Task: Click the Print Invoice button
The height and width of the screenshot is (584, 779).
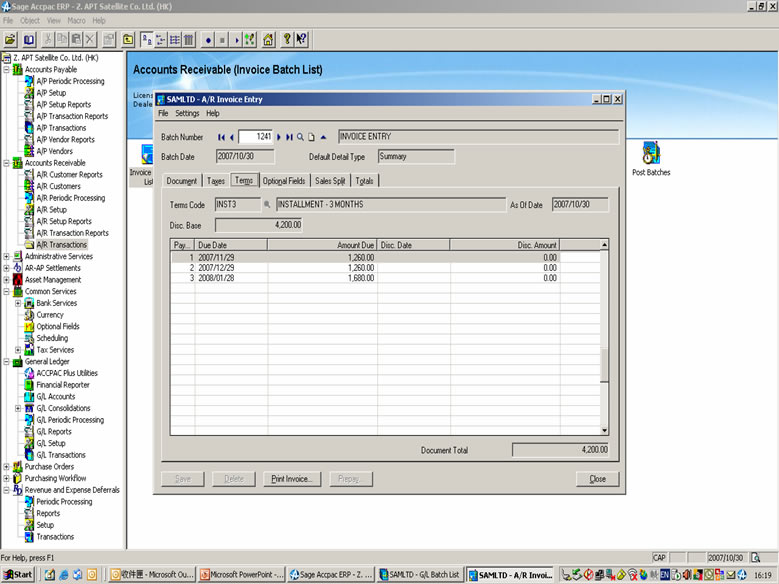Action: point(292,479)
